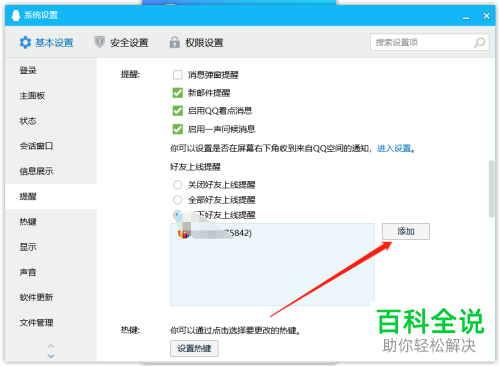The image size is (500, 366).
Task: Select 显示 in the sidebar
Action: 51,247
